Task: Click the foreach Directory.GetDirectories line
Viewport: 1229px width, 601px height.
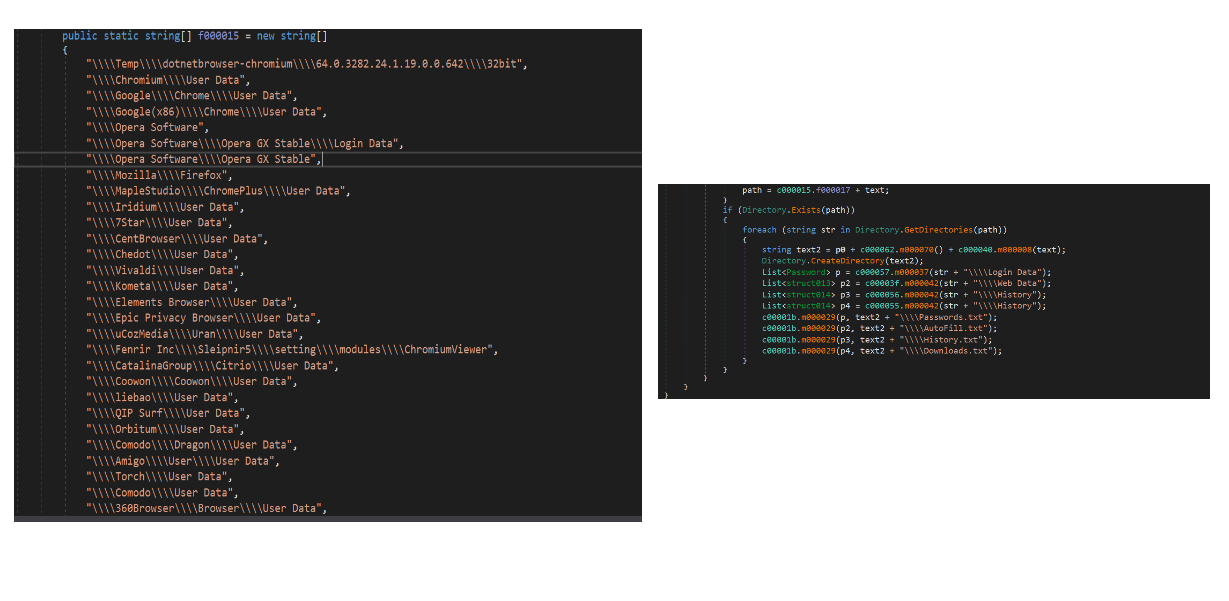Action: pos(874,230)
